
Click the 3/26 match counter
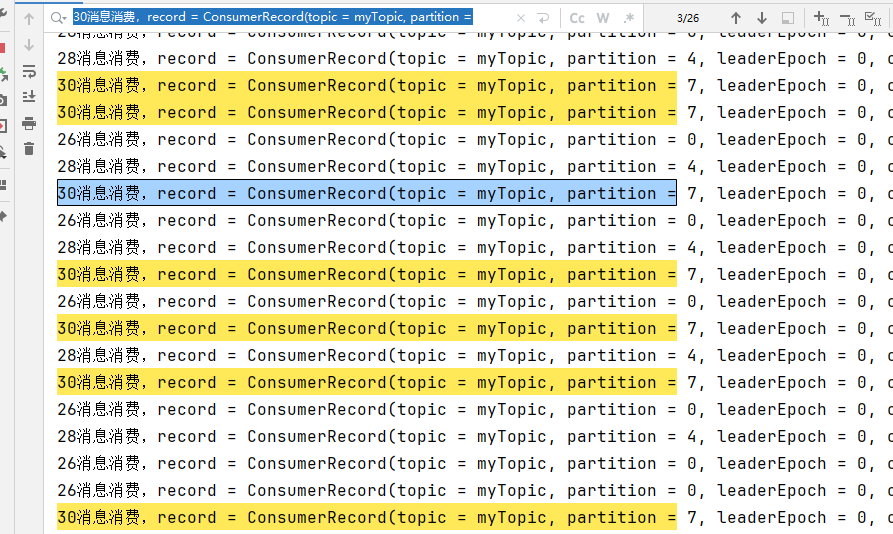coord(688,18)
